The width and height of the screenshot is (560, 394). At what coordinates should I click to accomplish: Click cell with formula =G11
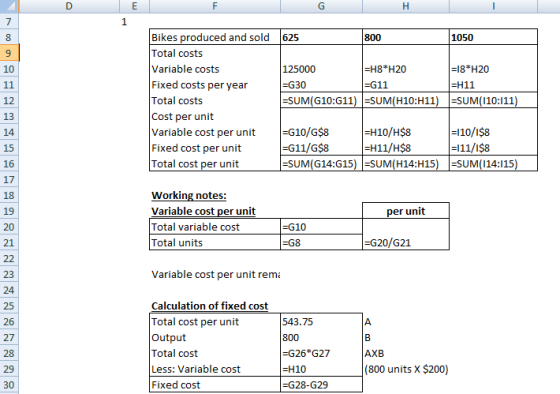click(406, 85)
